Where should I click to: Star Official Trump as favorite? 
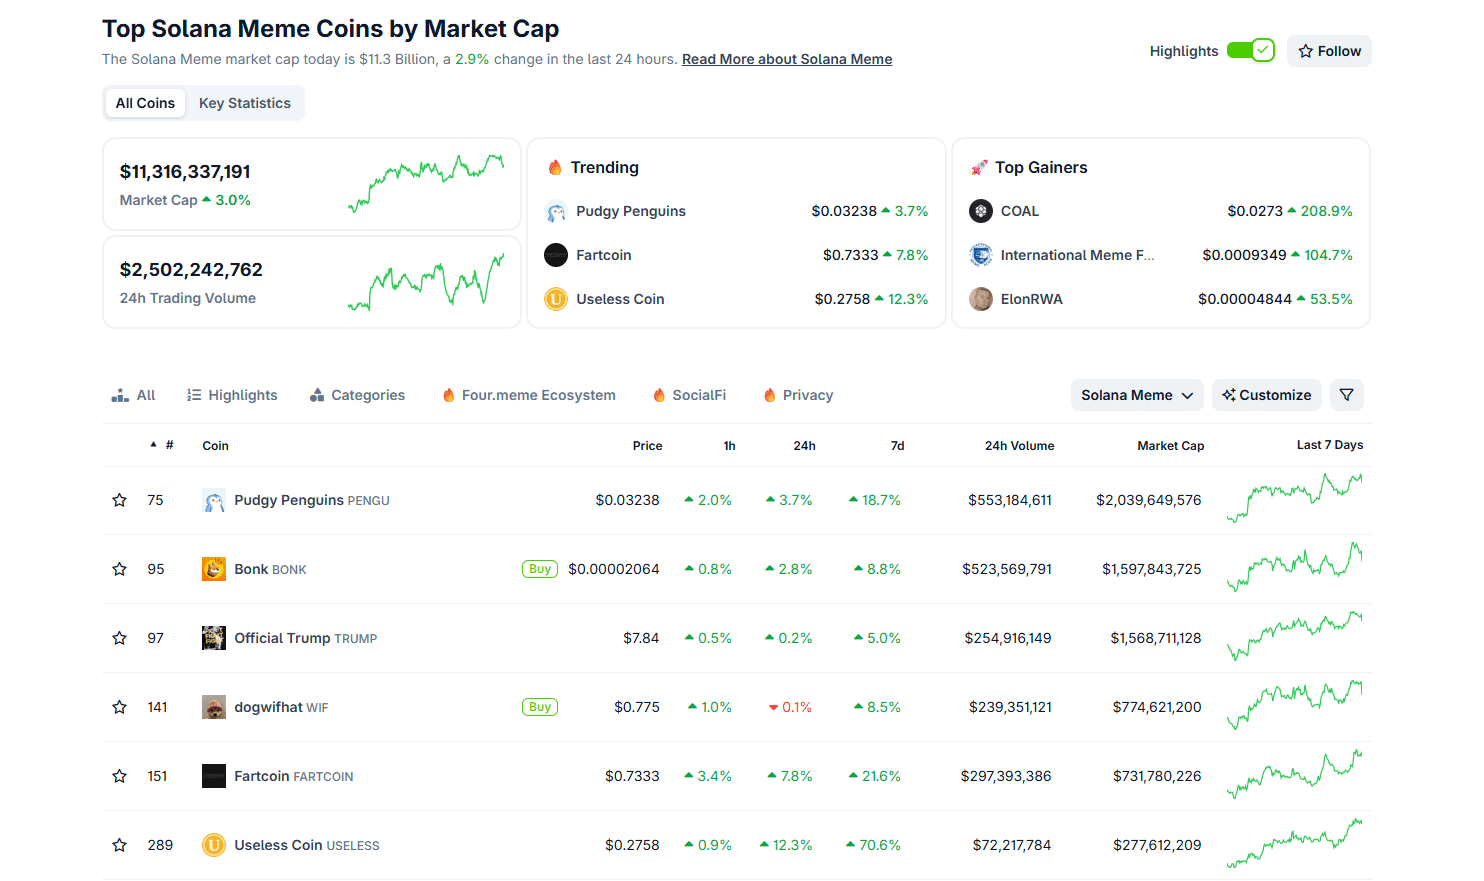120,638
